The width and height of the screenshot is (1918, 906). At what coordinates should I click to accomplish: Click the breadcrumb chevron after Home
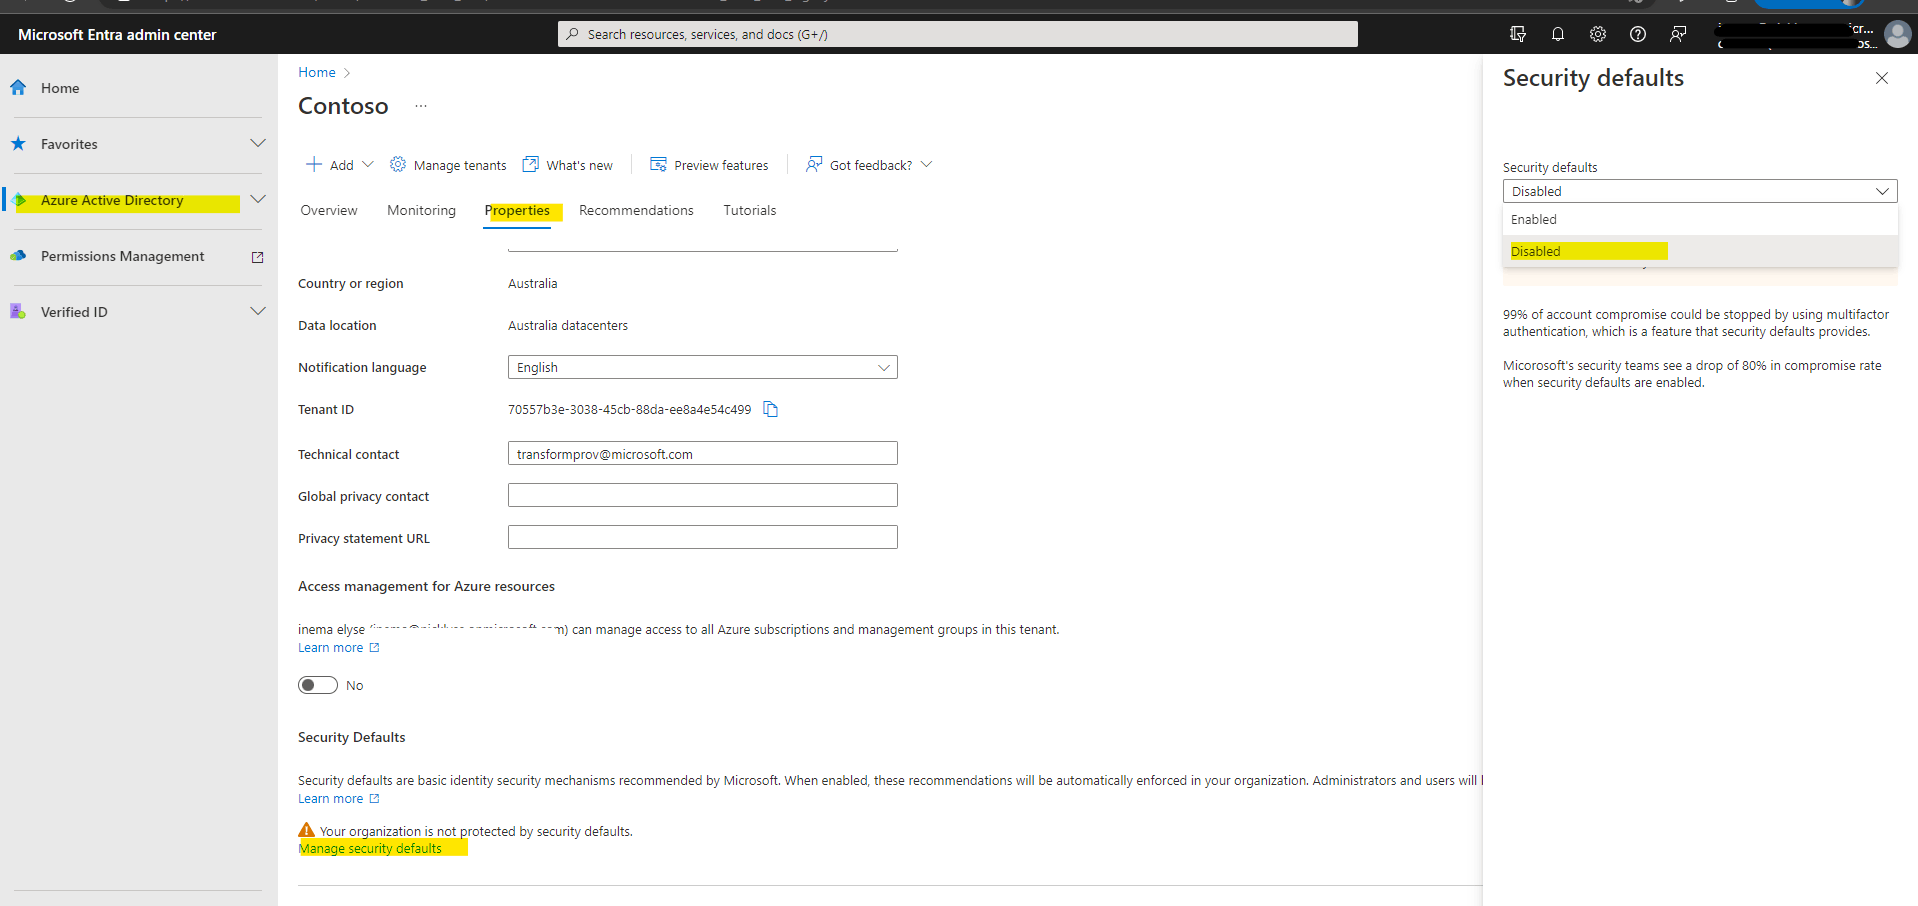pyautogui.click(x=347, y=73)
